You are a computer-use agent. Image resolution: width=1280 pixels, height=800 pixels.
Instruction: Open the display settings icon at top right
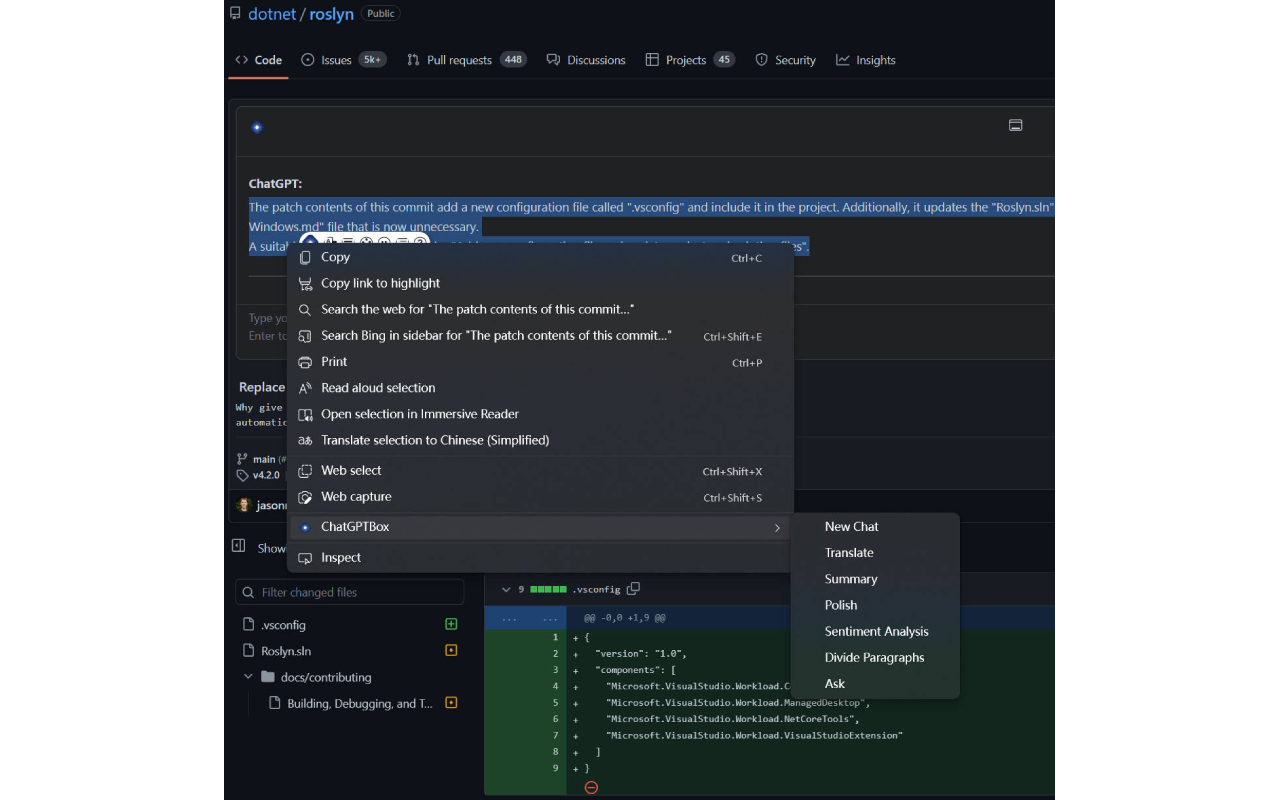1016,125
